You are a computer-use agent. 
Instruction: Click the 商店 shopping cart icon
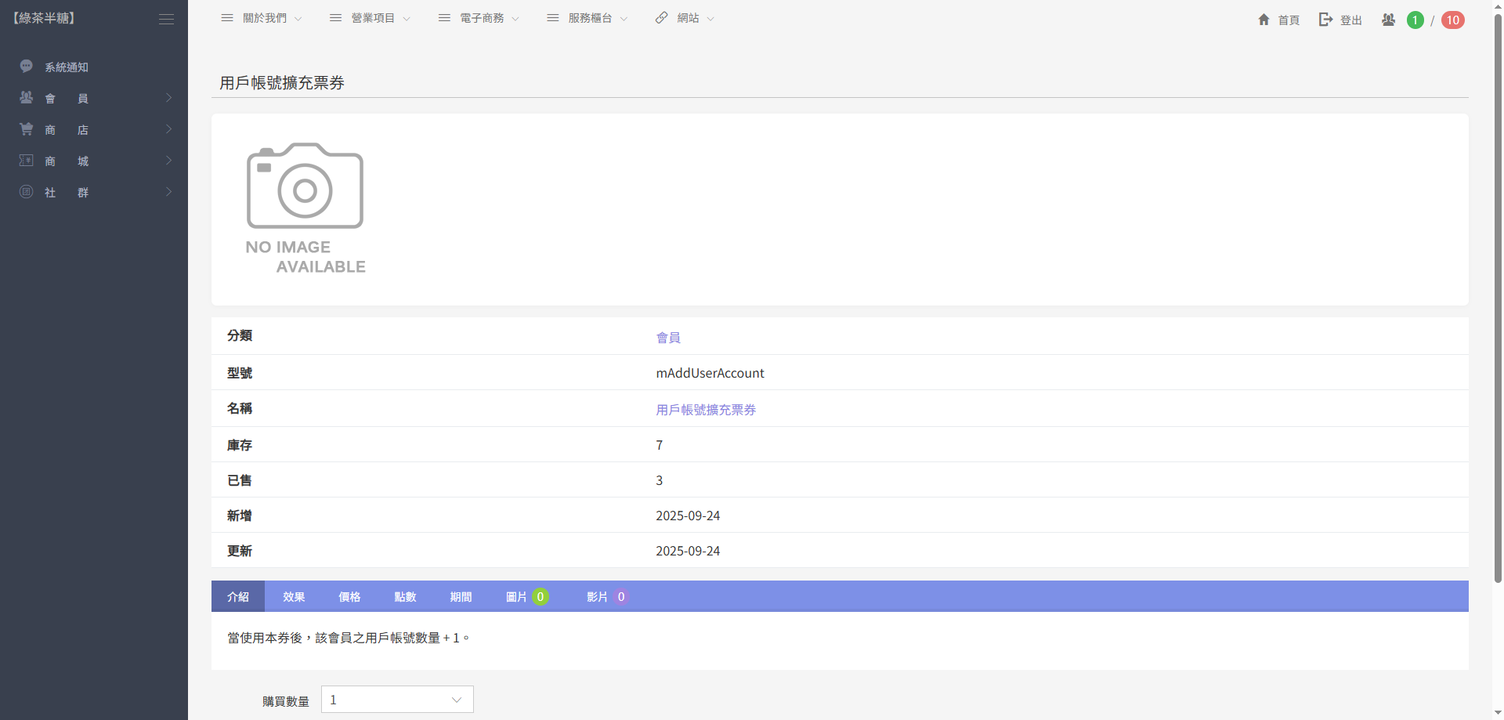click(x=27, y=129)
